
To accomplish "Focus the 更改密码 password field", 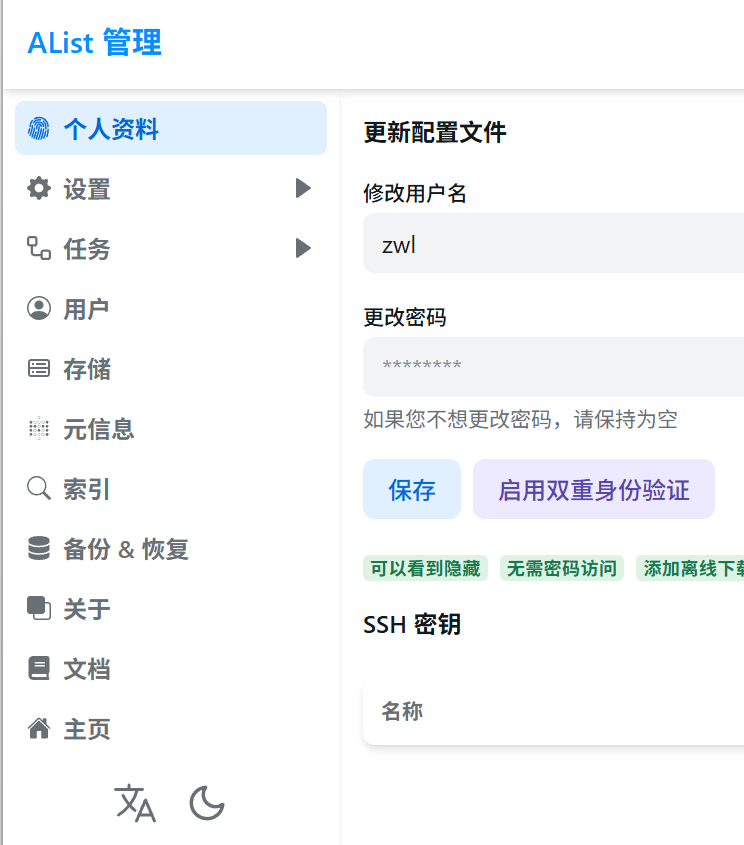I will 553,367.
